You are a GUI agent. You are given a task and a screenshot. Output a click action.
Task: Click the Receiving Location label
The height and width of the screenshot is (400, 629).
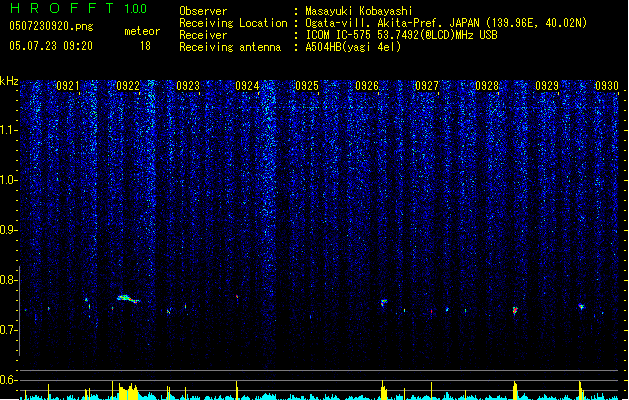233,23
